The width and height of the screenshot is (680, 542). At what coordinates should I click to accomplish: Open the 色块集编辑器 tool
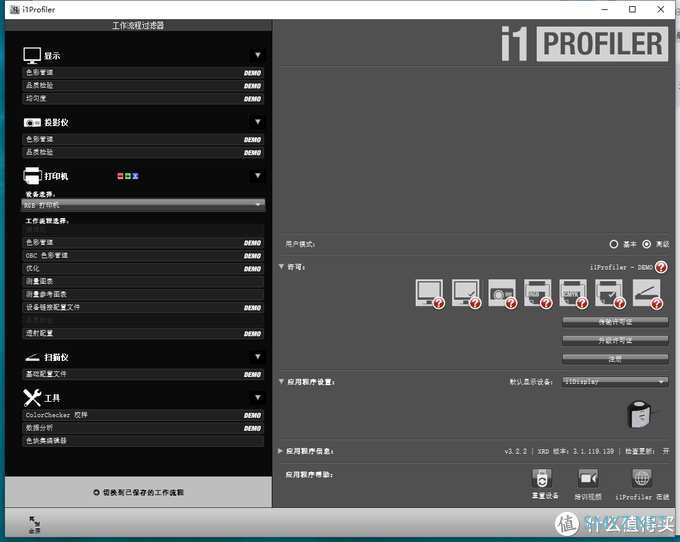coord(143,441)
